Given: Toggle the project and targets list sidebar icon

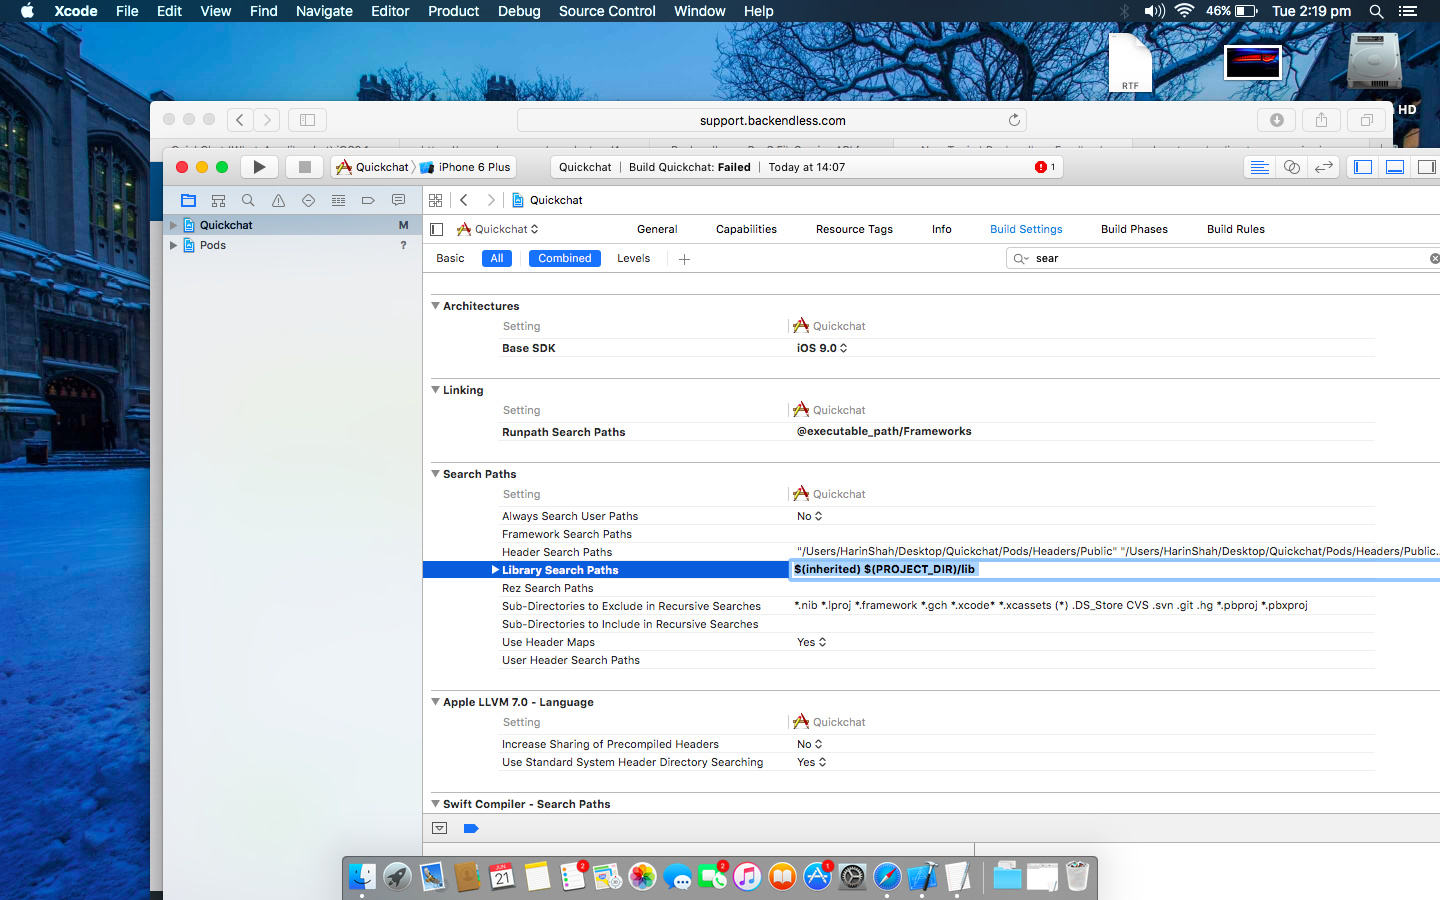Looking at the screenshot, I should click(436, 229).
